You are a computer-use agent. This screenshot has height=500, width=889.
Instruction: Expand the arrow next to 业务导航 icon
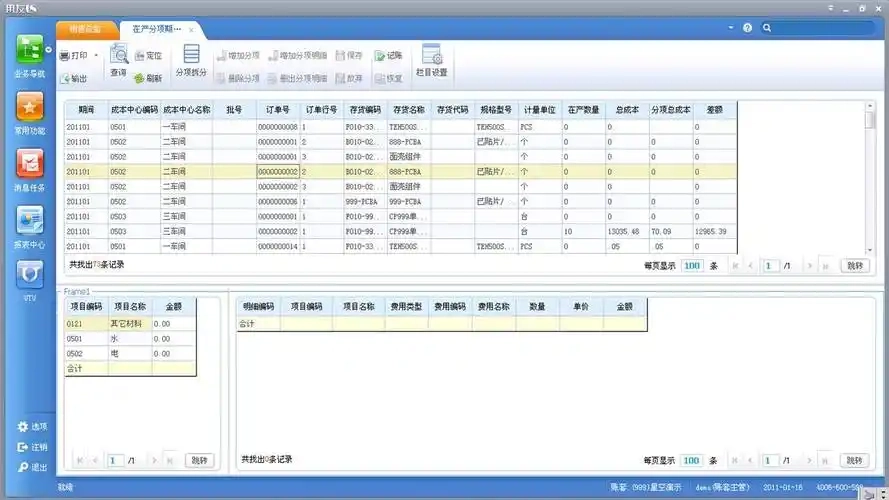click(x=49, y=50)
